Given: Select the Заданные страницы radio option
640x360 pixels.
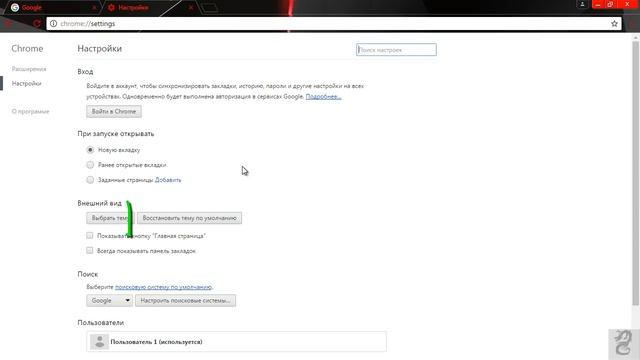Looking at the screenshot, I should pyautogui.click(x=90, y=180).
